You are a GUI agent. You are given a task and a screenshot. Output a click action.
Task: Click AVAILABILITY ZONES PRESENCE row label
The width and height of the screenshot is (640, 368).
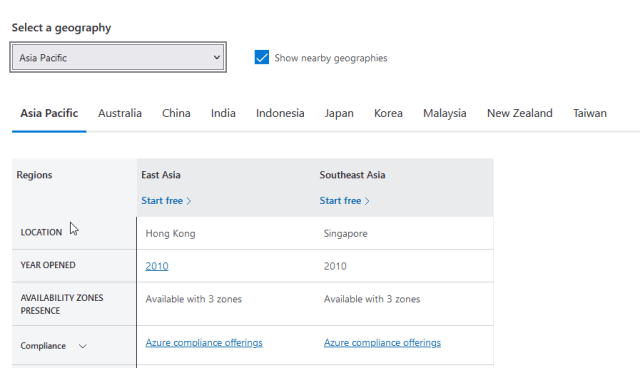pyautogui.click(x=62, y=304)
